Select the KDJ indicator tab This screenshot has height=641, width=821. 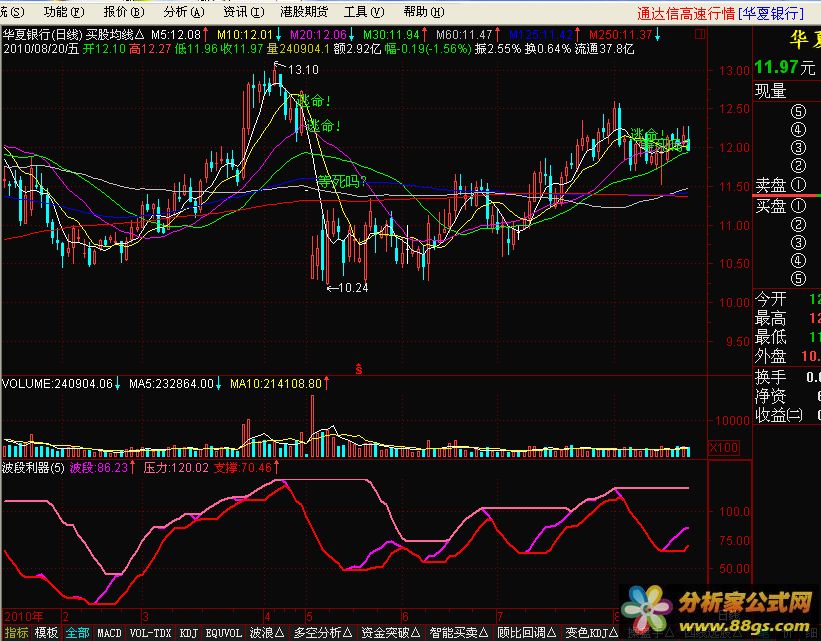[188, 633]
